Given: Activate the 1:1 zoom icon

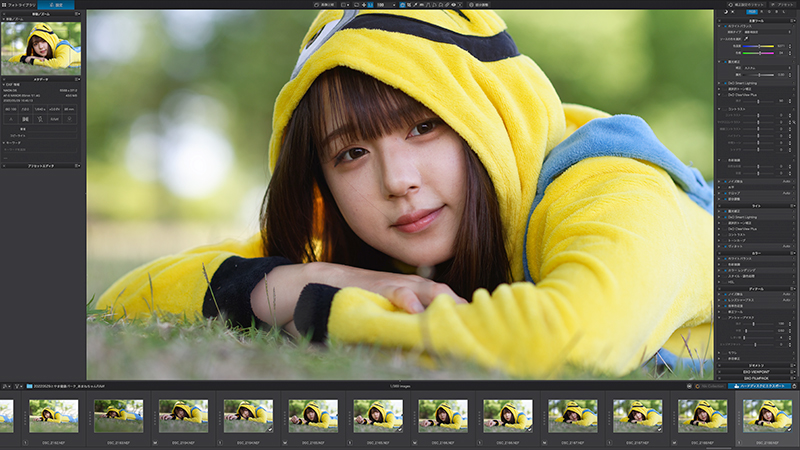Looking at the screenshot, I should coord(370,5).
